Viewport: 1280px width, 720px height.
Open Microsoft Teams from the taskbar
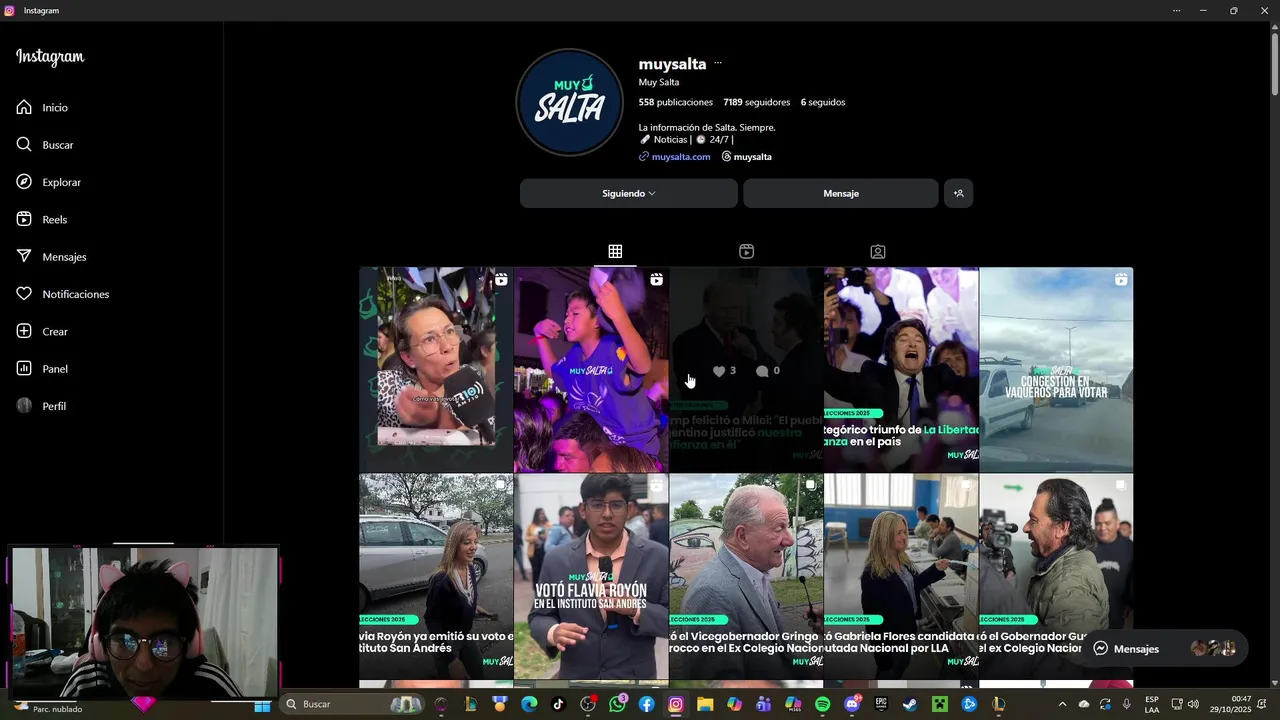click(x=764, y=704)
